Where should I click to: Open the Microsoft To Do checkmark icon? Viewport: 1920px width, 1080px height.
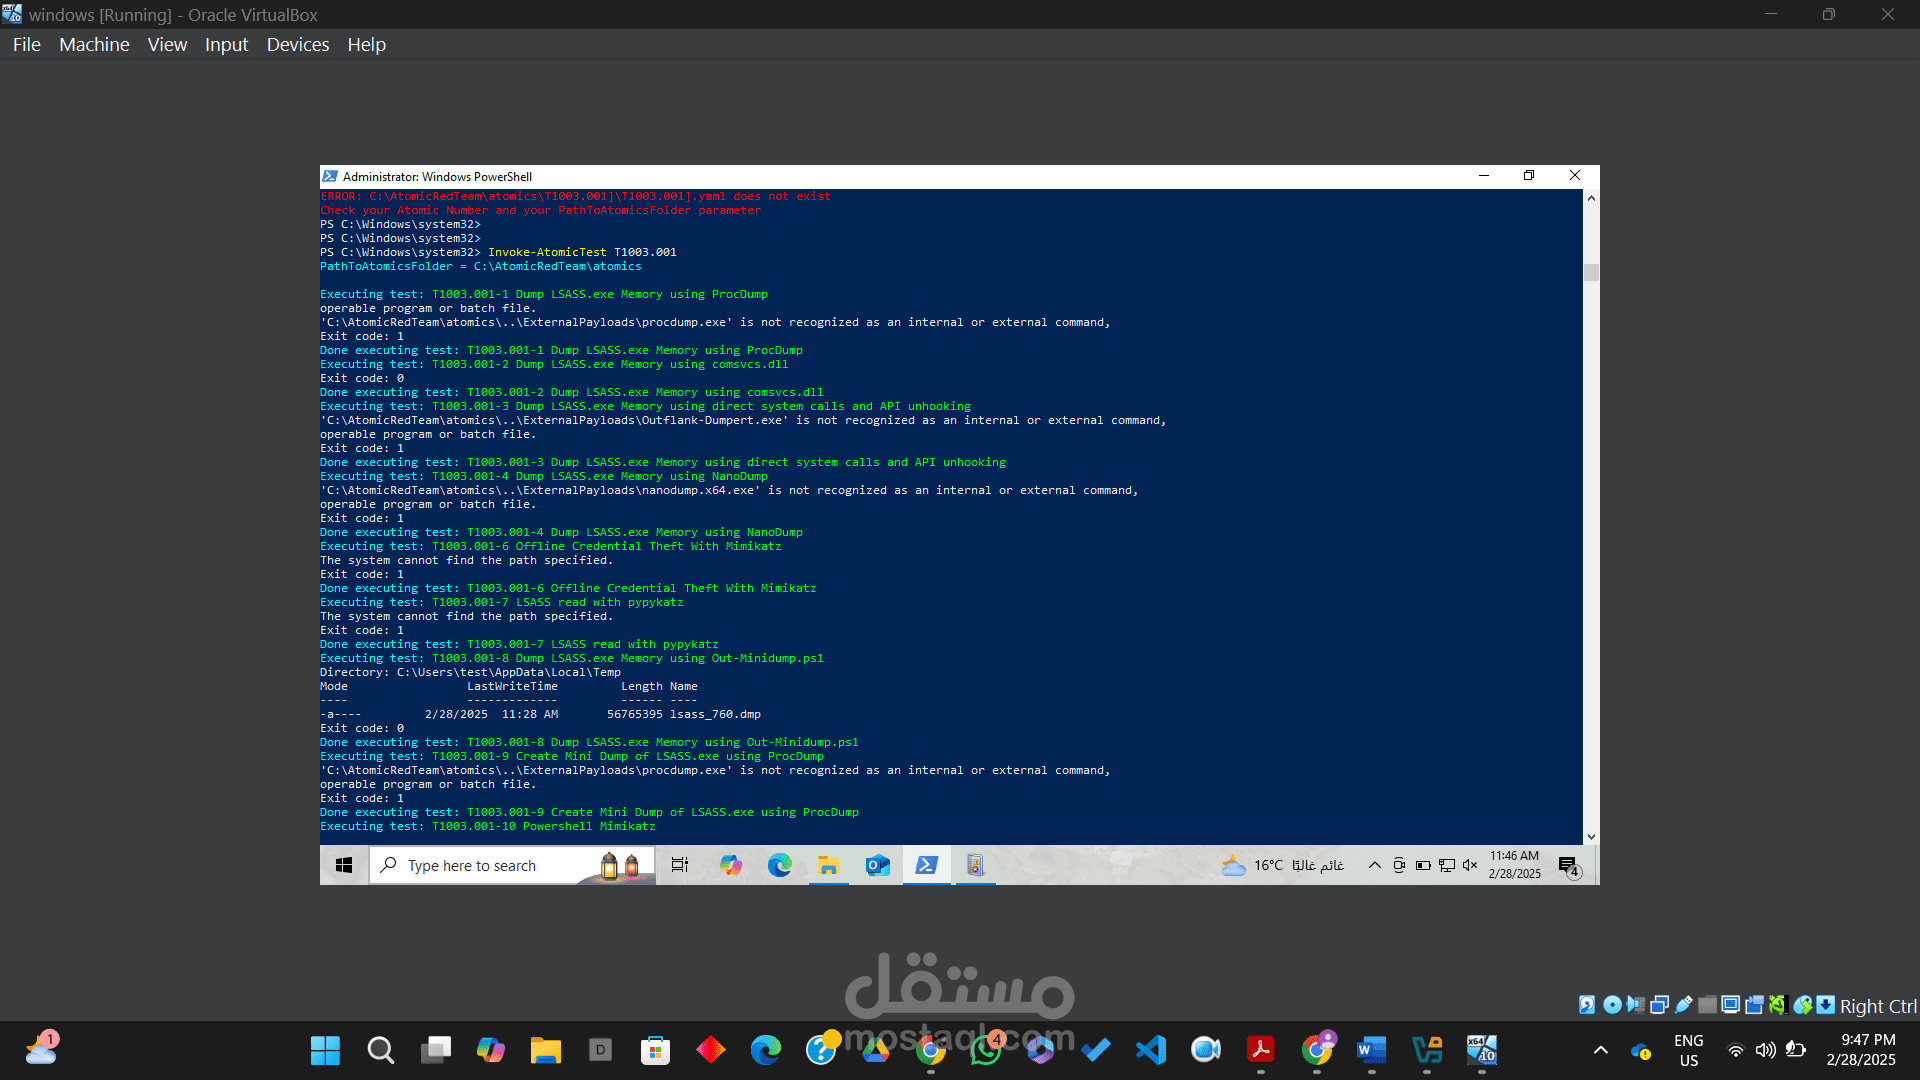coord(1096,1050)
